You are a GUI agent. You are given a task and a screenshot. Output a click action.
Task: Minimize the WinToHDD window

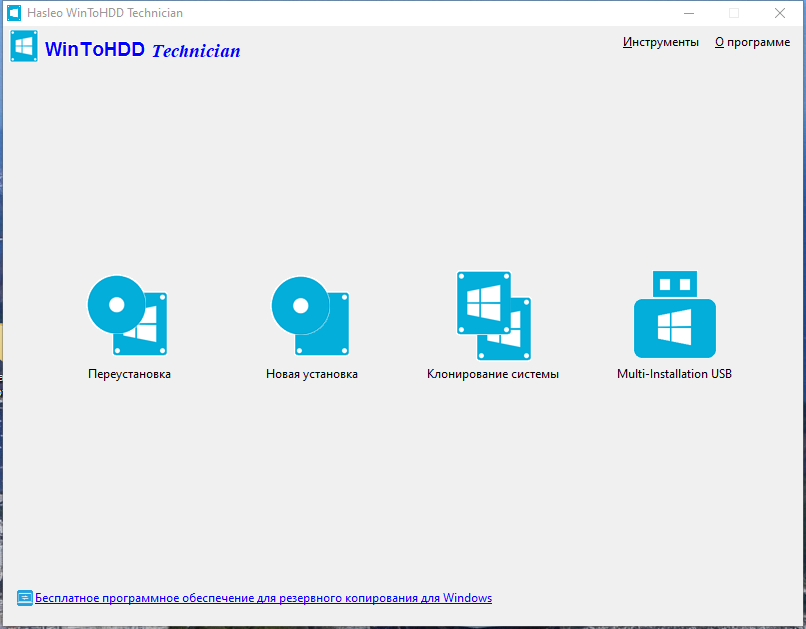pyautogui.click(x=688, y=13)
